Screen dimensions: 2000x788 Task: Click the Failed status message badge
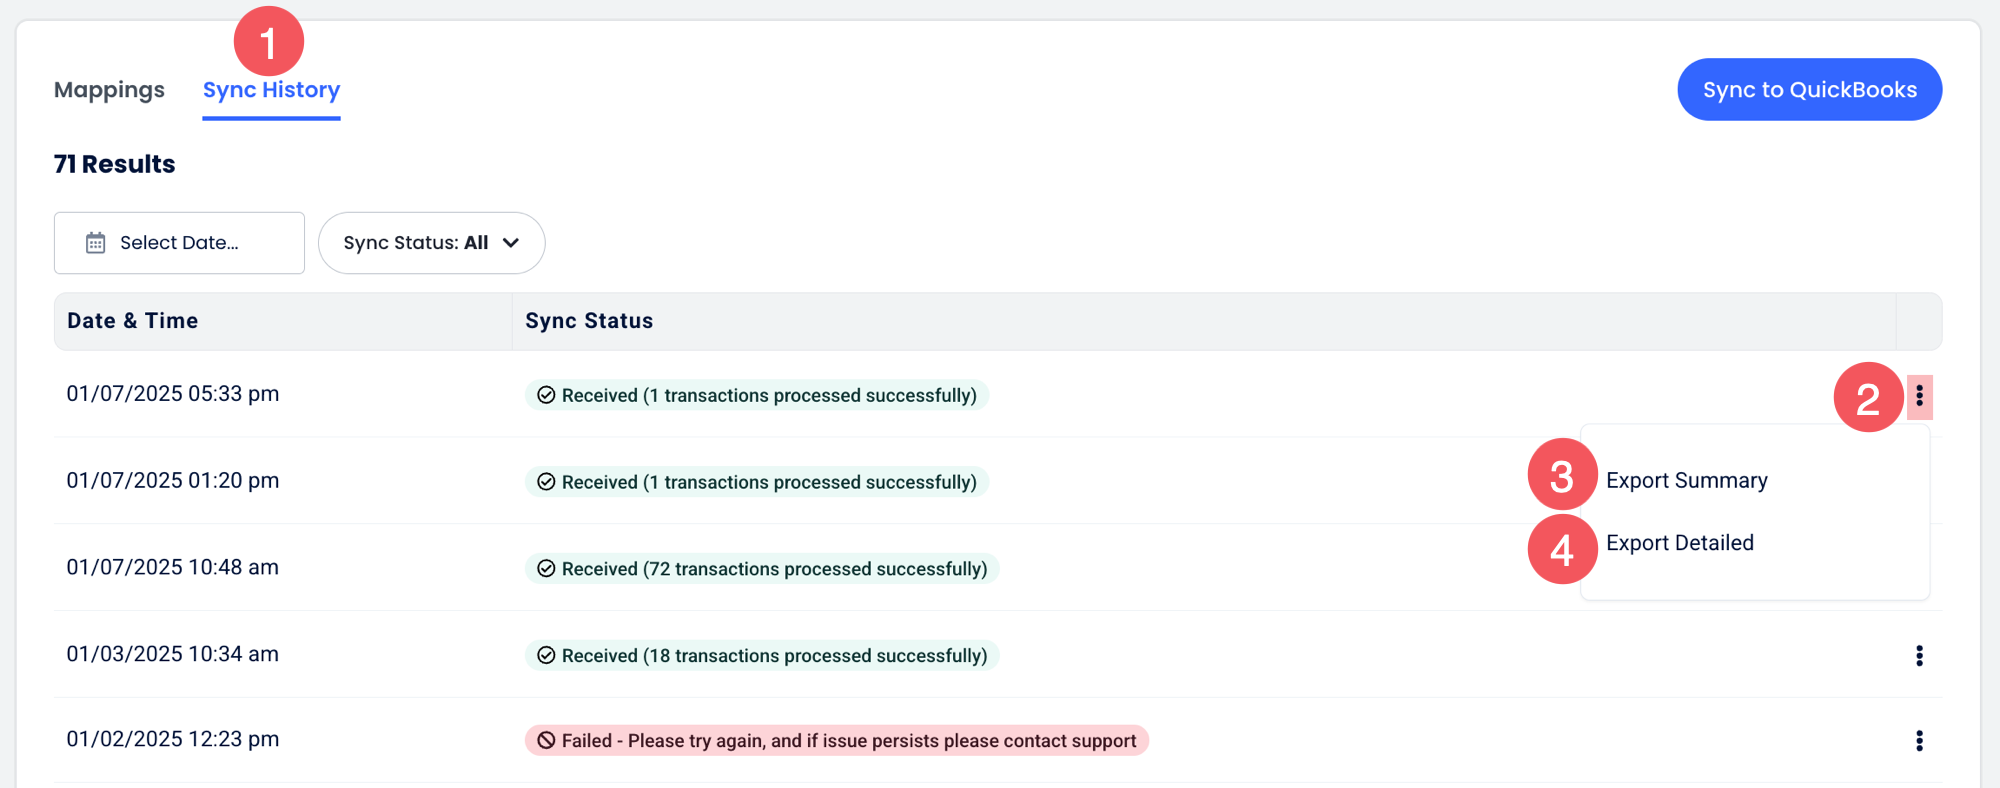837,741
